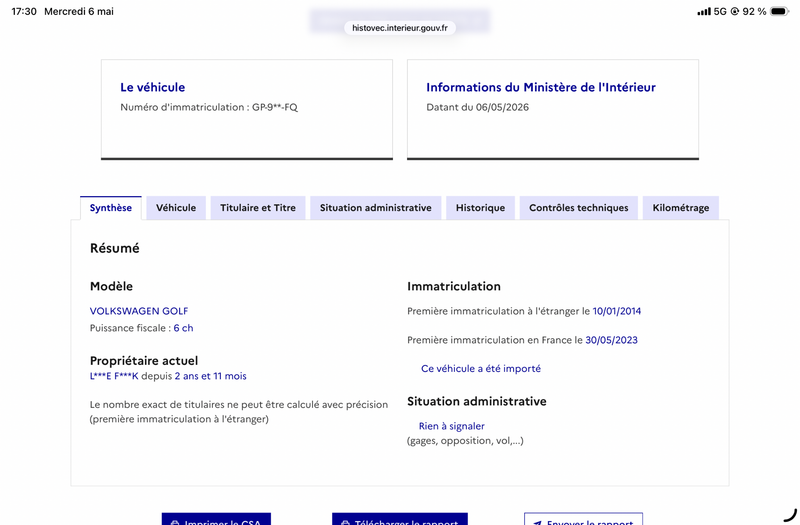Image resolution: width=800 pixels, height=525 pixels.
Task: Click the Imprimer le CSA button
Action: click(216, 519)
